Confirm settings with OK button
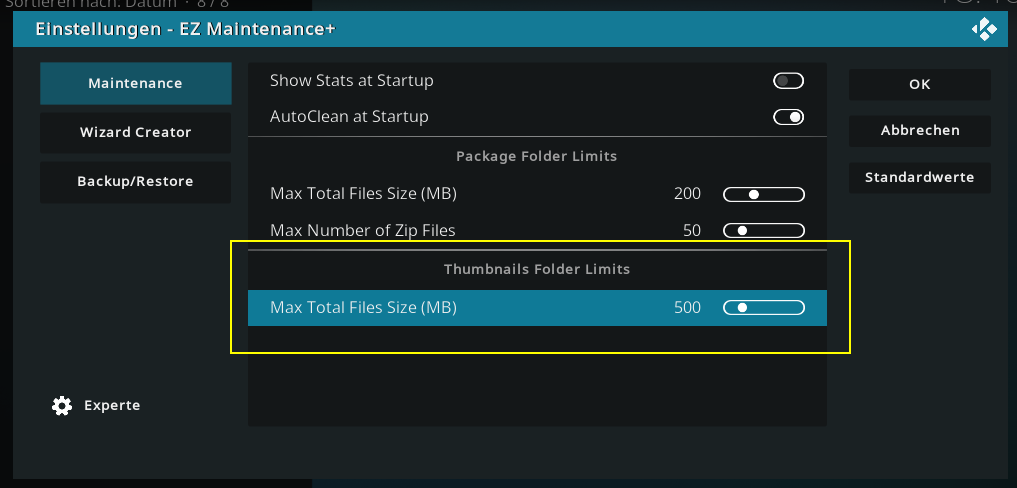Viewport: 1017px width, 488px height. coord(920,84)
